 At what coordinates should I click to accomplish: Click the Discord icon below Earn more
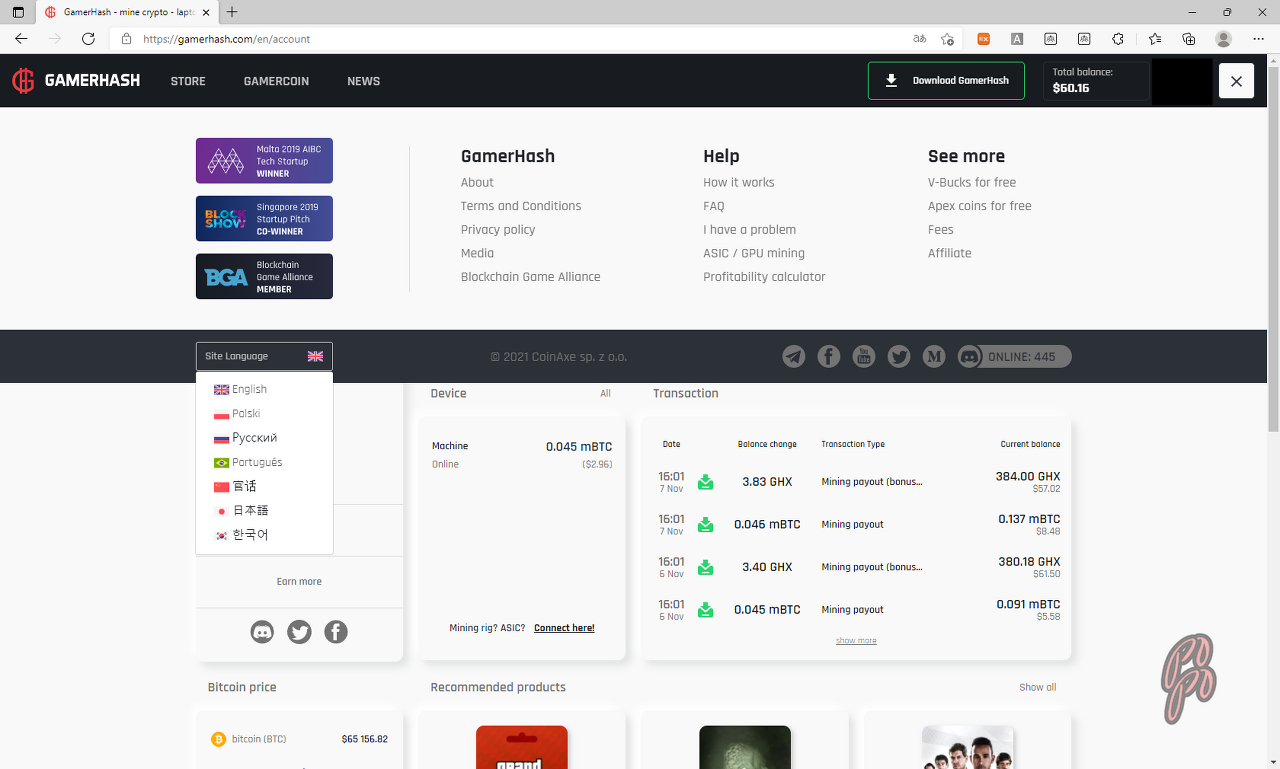click(x=262, y=632)
